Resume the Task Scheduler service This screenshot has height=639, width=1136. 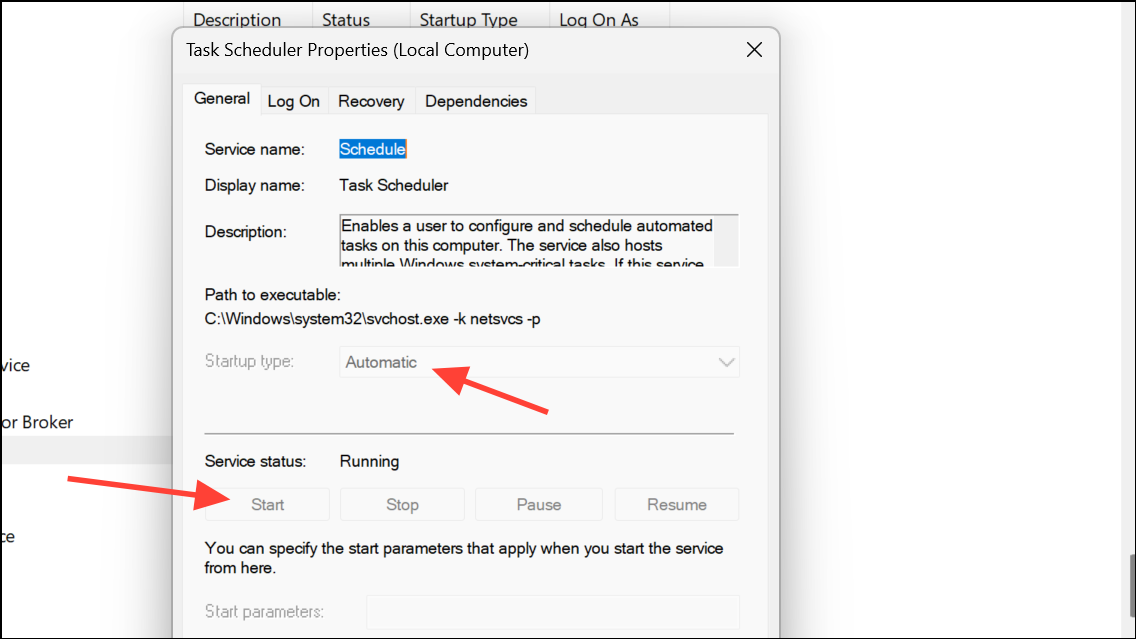pos(676,504)
